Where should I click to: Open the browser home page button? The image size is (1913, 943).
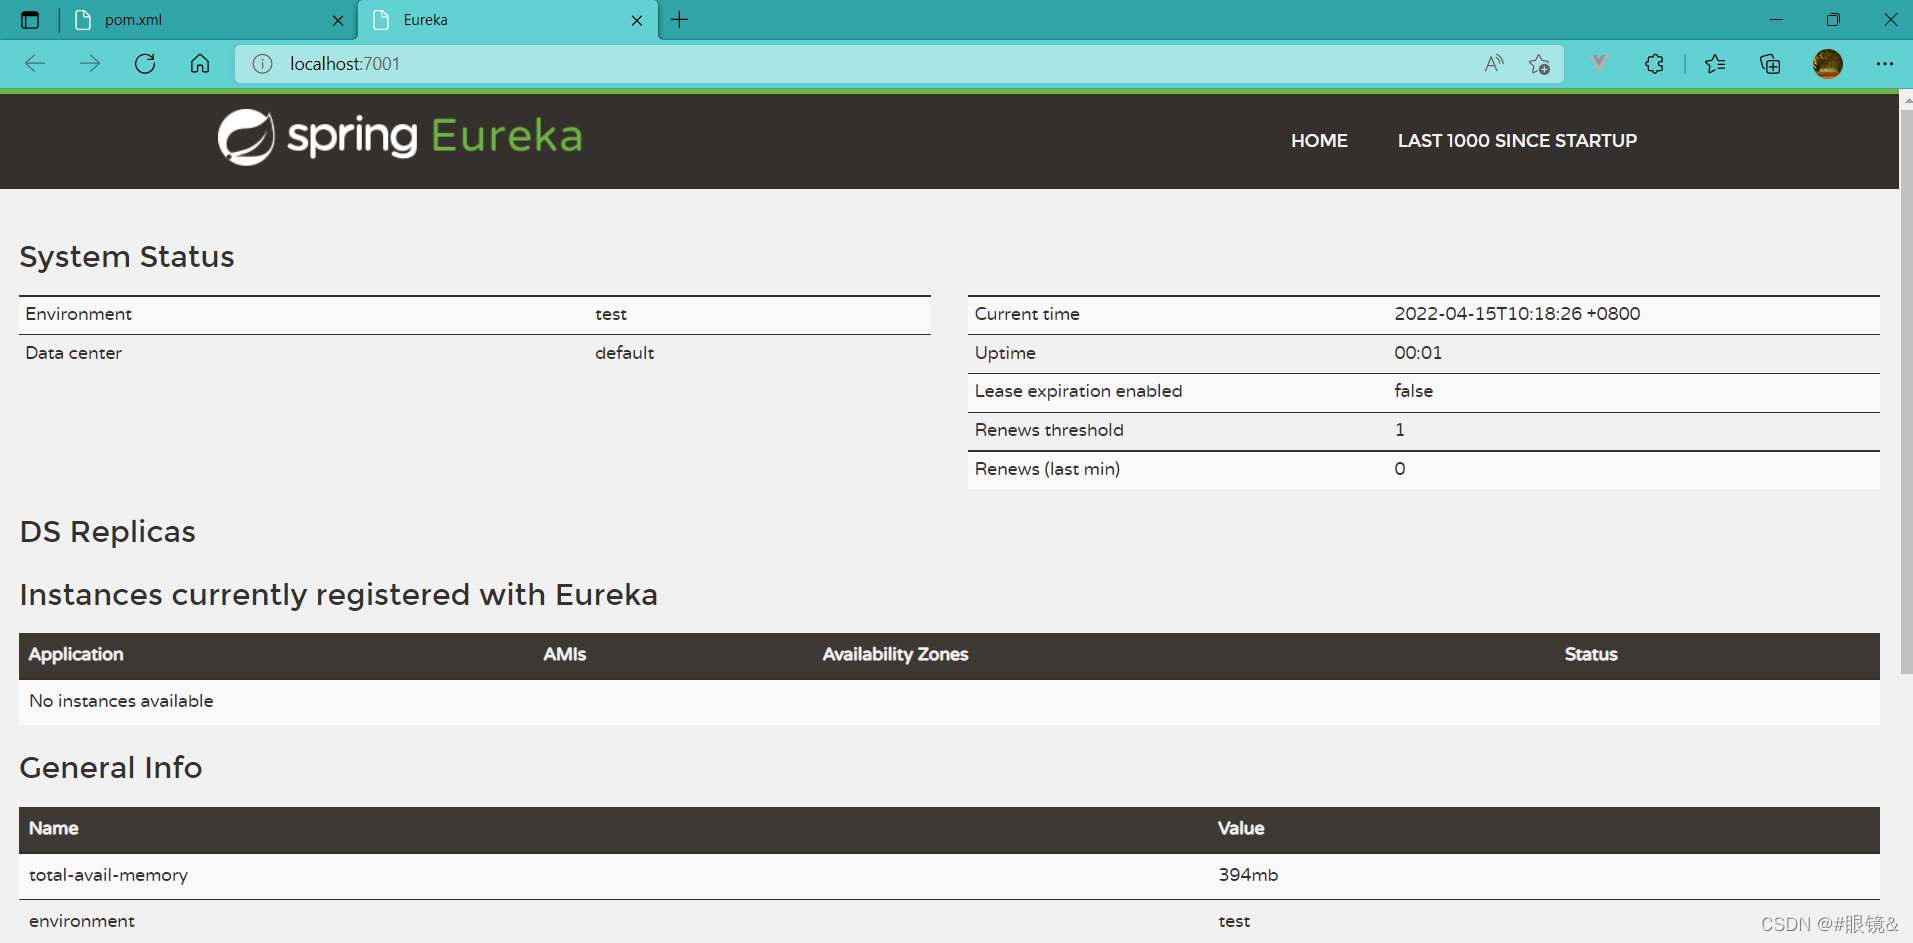(200, 64)
